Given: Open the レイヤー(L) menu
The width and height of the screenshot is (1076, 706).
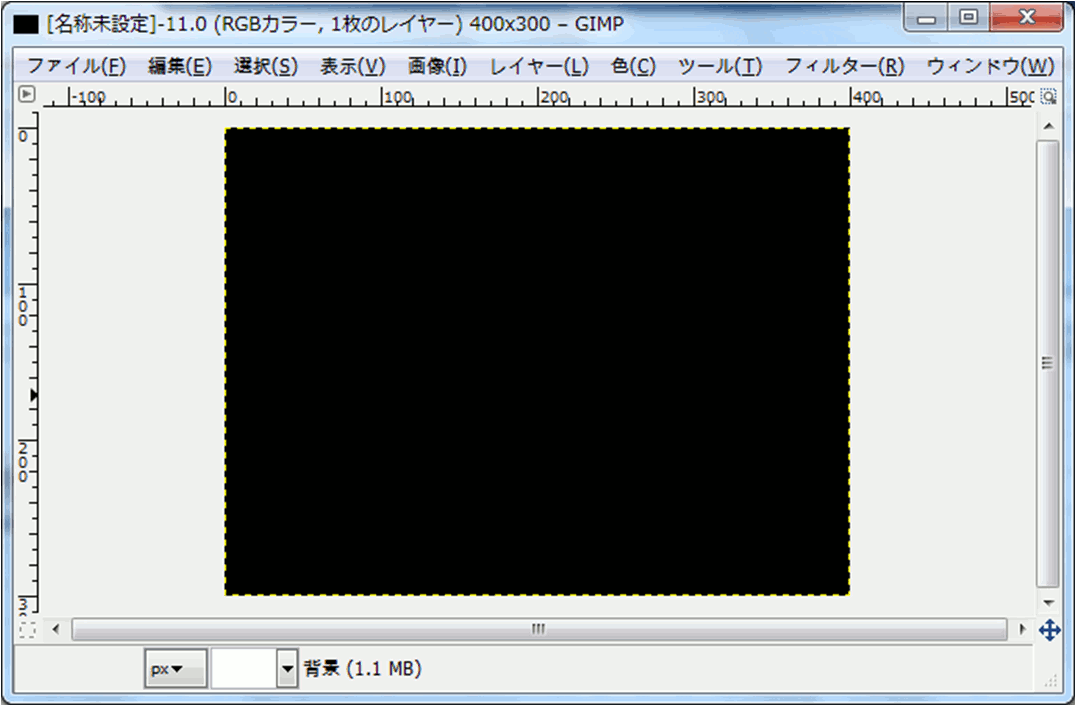Looking at the screenshot, I should 539,66.
